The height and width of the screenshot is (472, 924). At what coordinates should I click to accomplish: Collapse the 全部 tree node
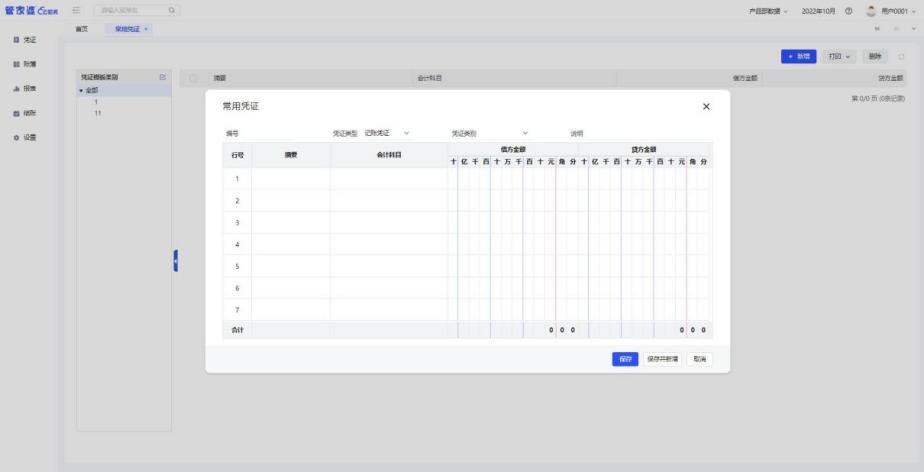pos(81,91)
